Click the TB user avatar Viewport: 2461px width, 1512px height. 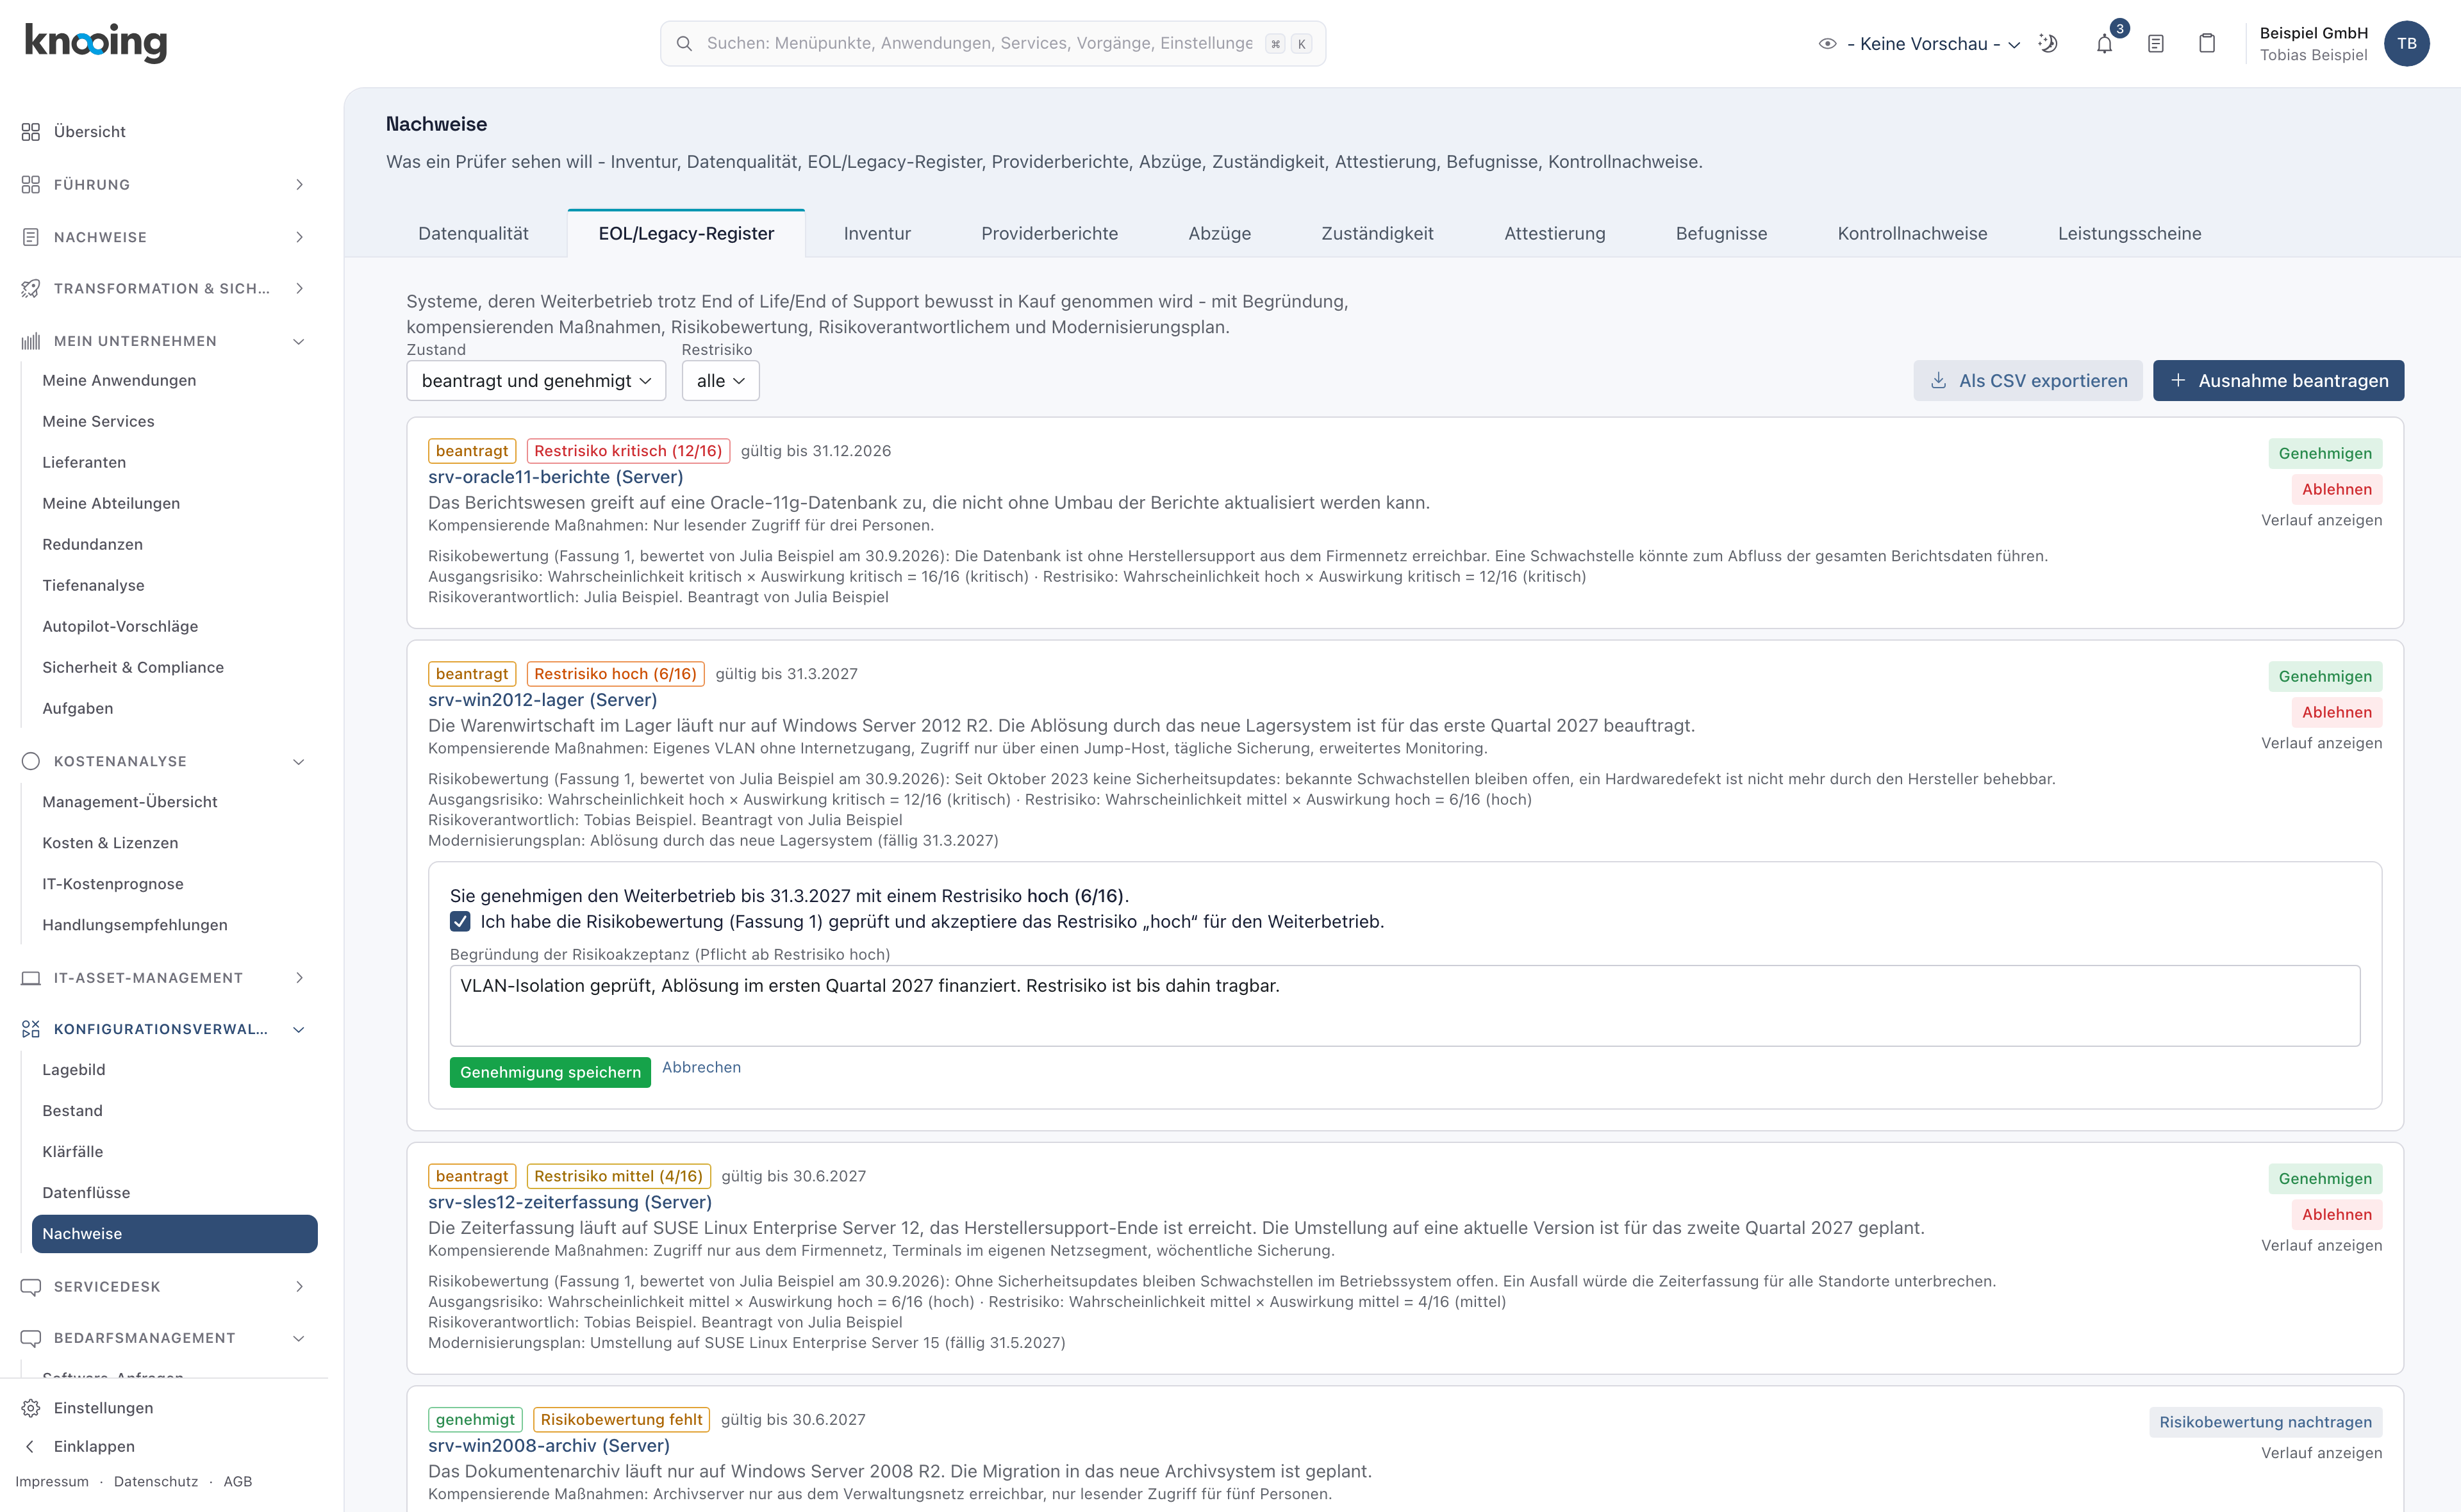[x=2406, y=44]
